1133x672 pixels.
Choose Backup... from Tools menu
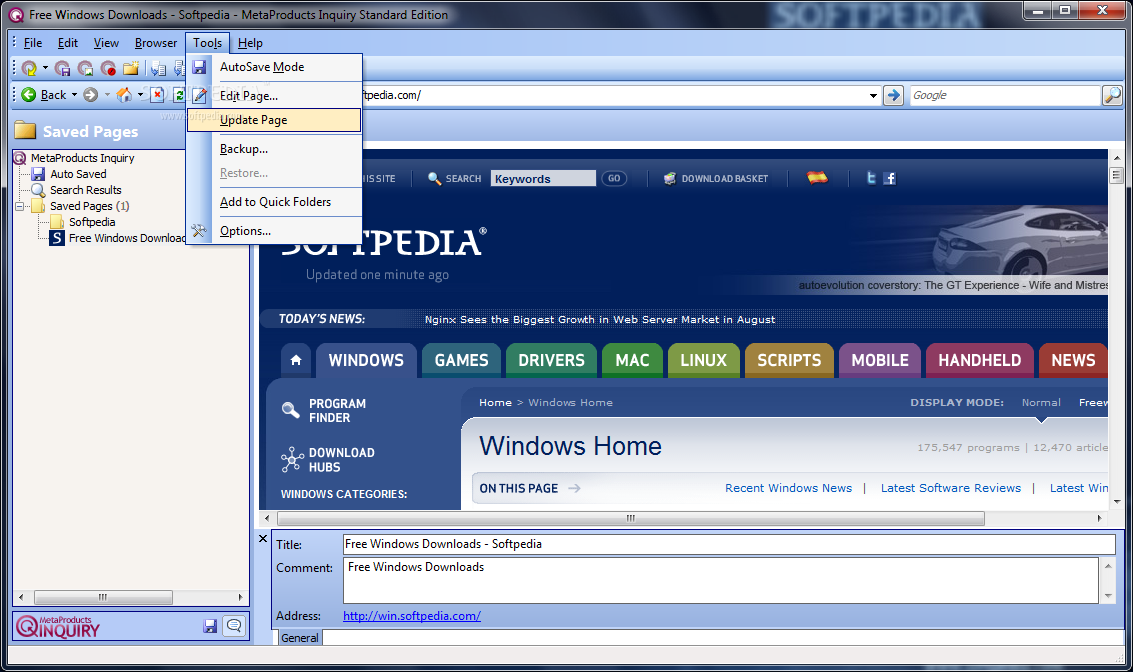tap(274, 149)
